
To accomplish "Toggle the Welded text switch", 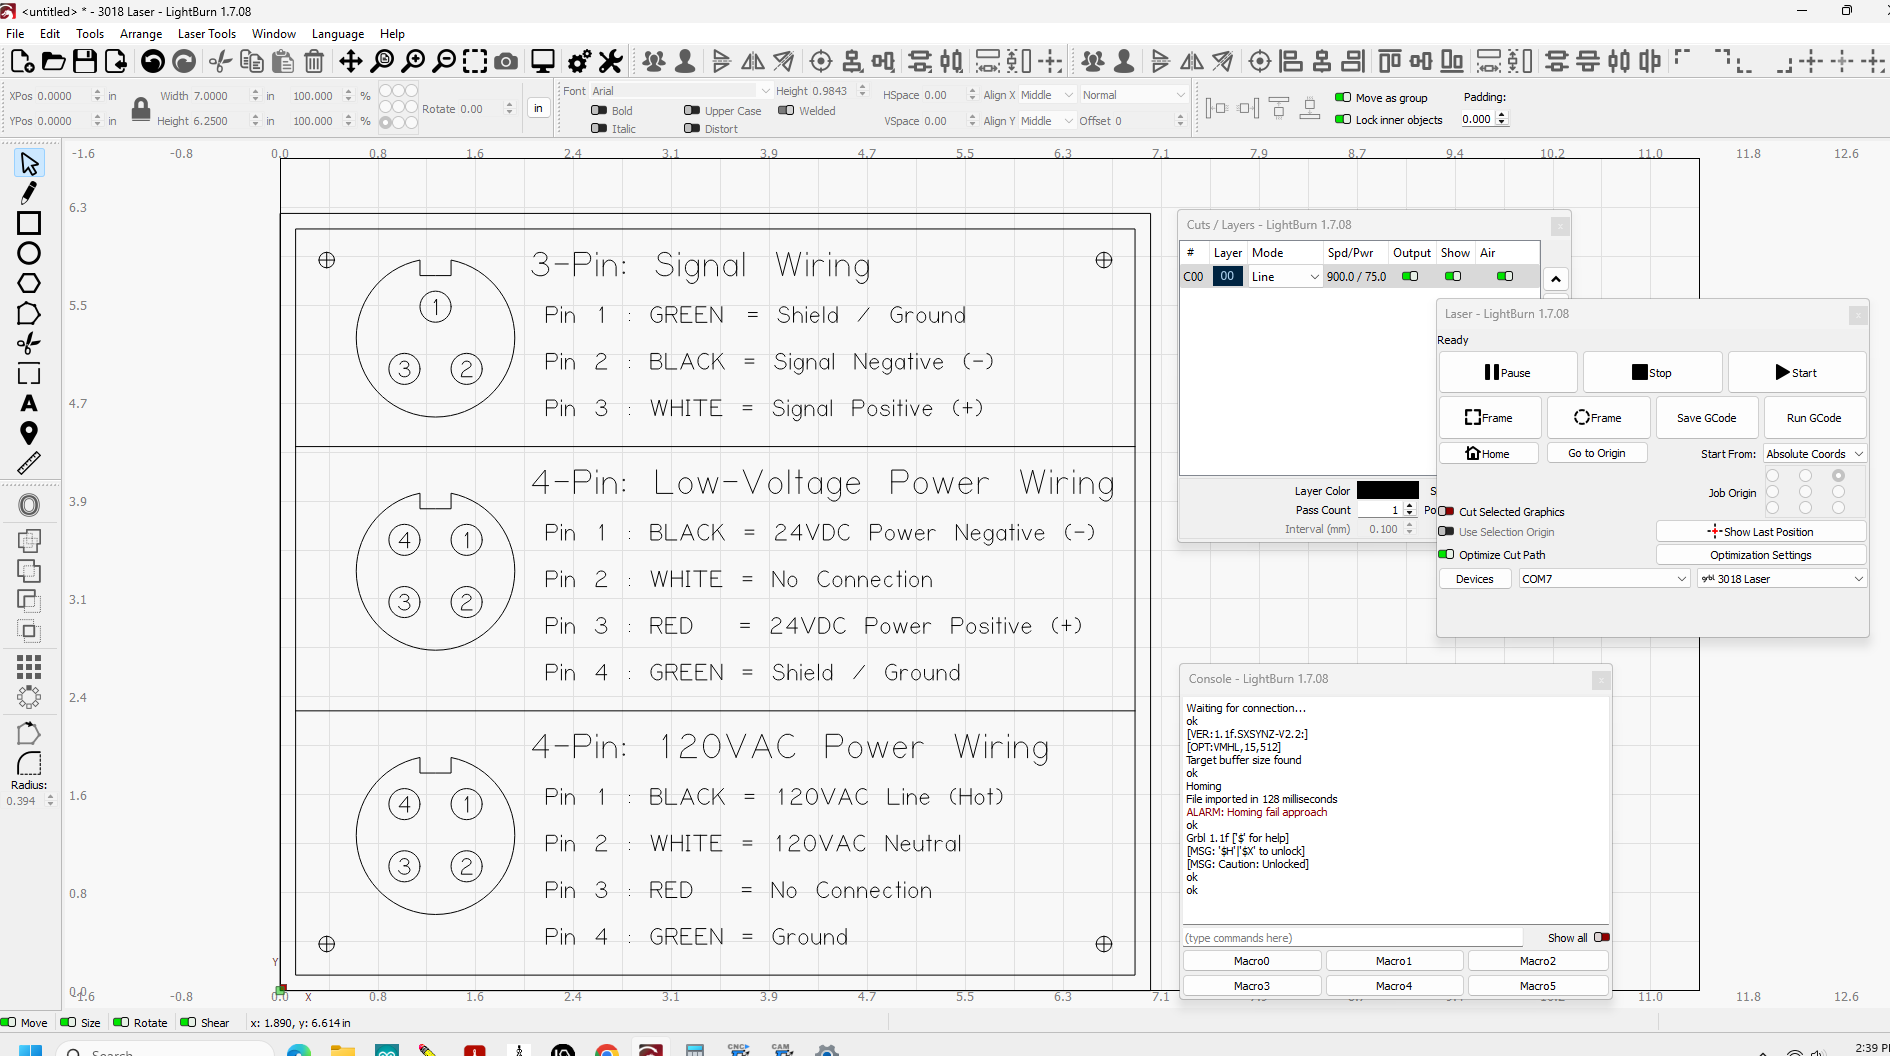I will 786,111.
